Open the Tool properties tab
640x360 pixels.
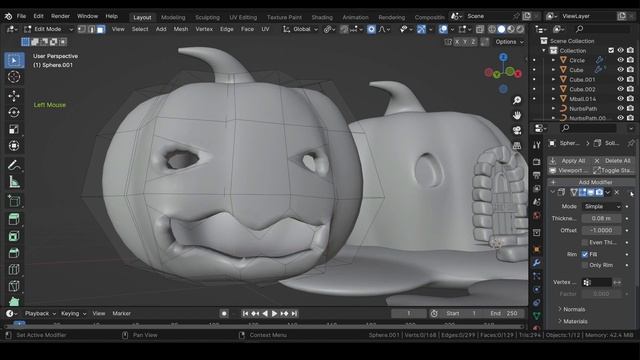tap(537, 145)
